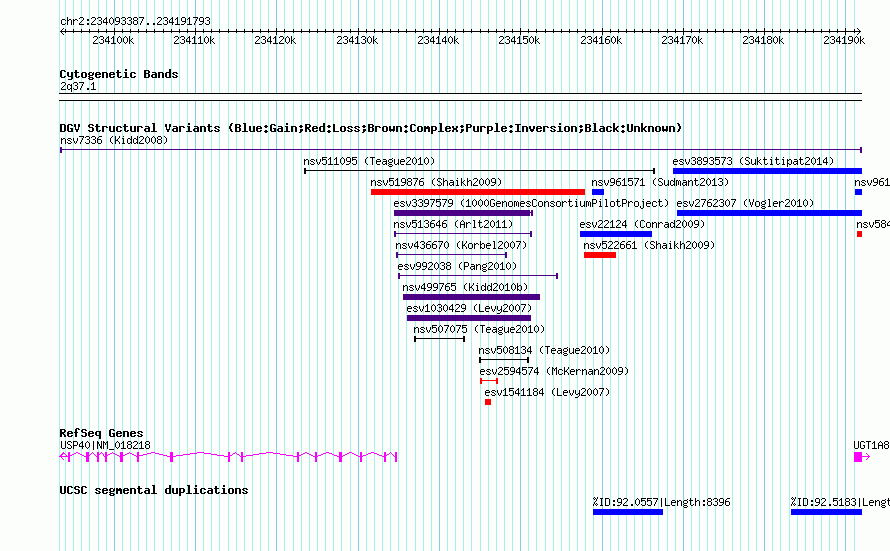Viewport: 890px width, 551px height.
Task: Click the 234140k ruler tick label
Action: [438, 40]
